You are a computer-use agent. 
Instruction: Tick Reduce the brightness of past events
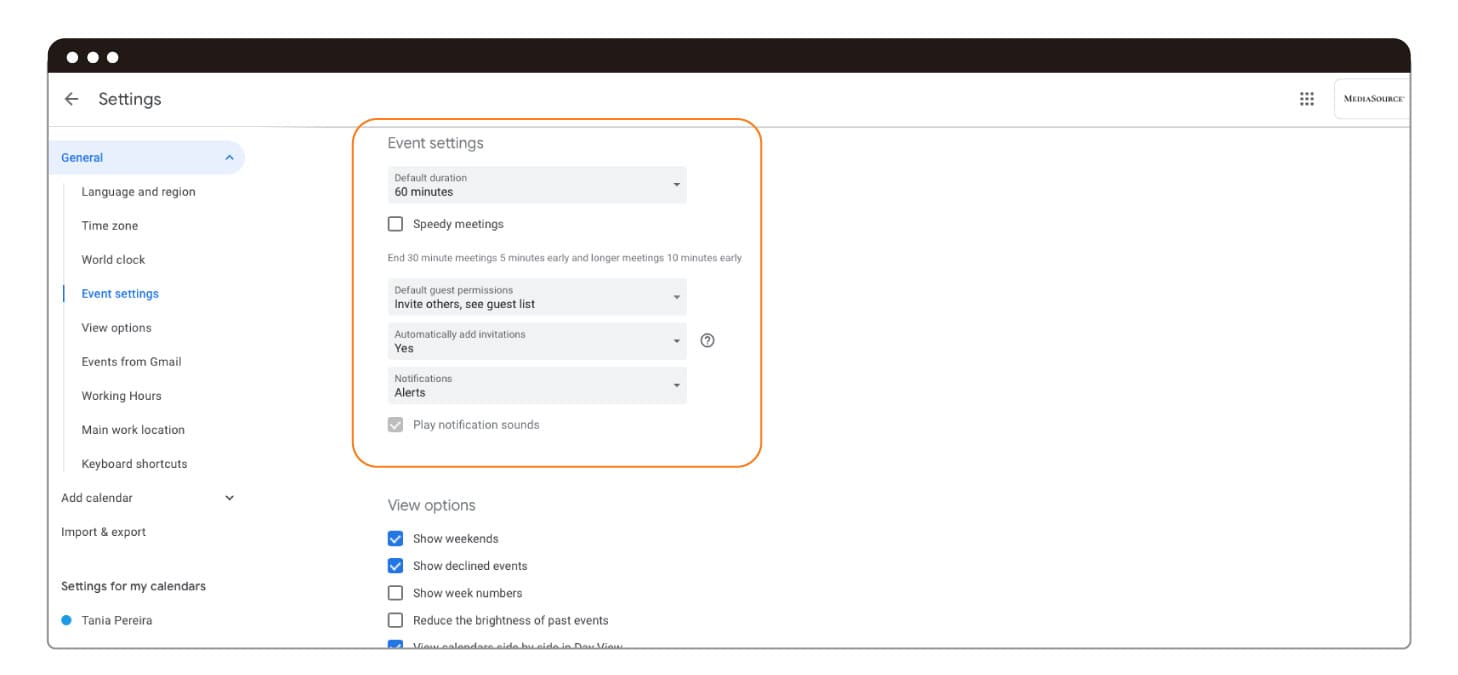(395, 620)
